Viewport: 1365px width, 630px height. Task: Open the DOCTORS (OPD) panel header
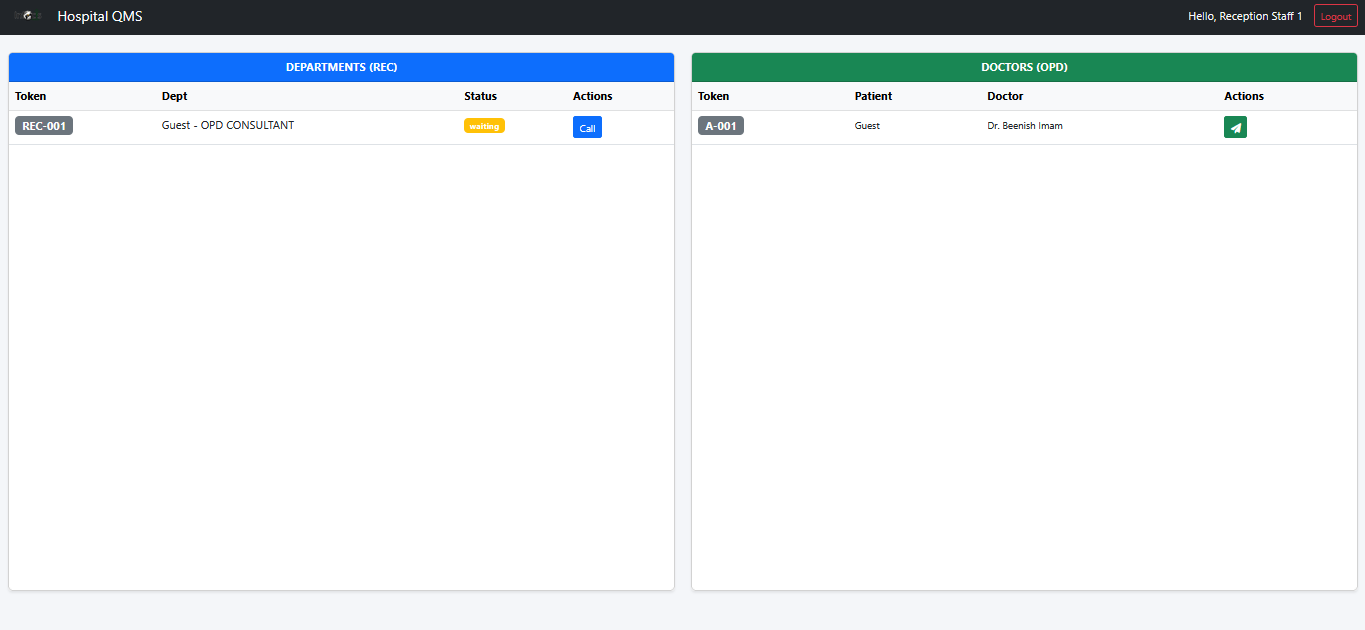[1023, 67]
